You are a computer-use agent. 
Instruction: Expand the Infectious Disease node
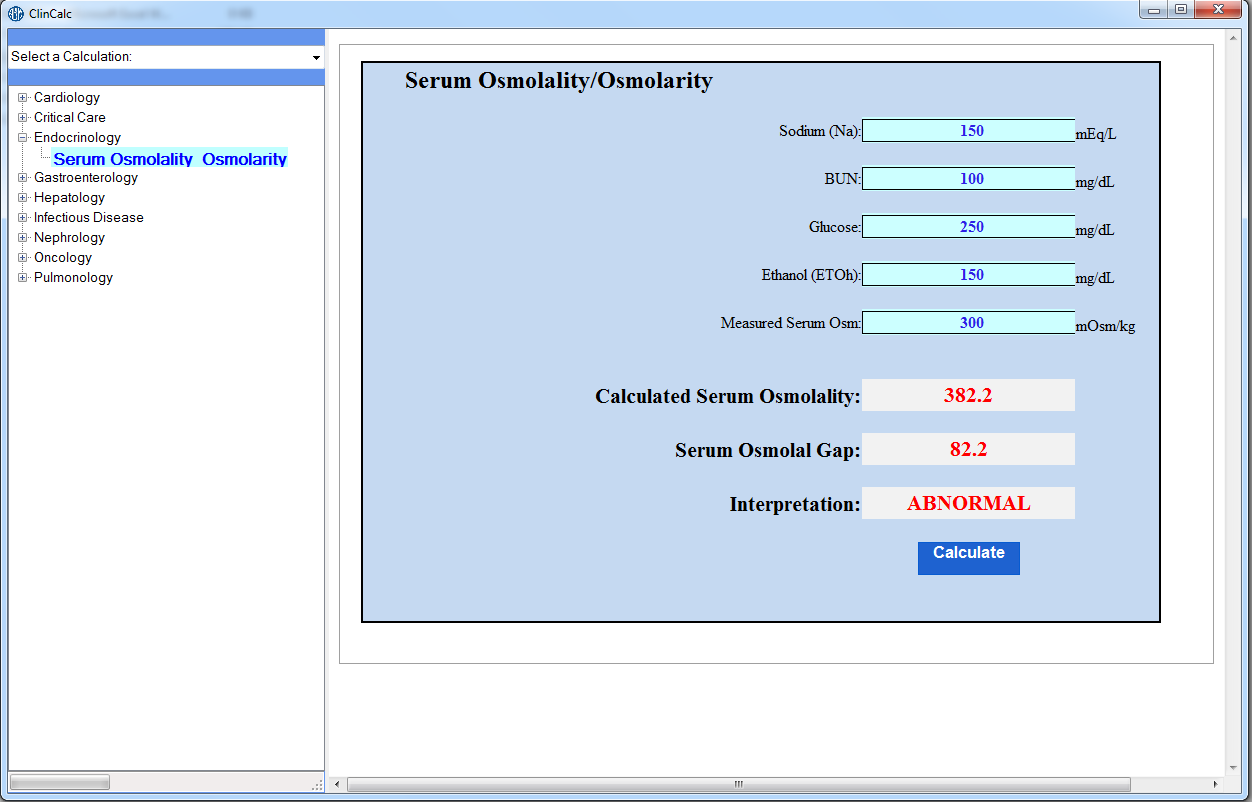click(x=22, y=218)
